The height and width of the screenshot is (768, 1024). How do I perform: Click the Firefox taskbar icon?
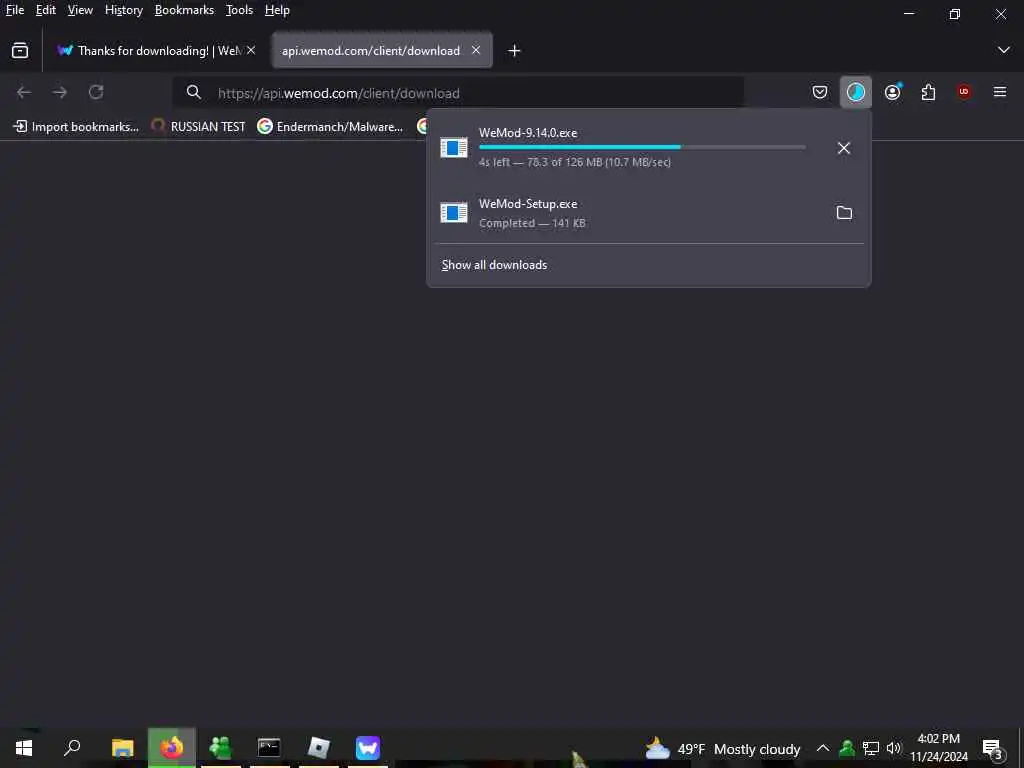172,747
